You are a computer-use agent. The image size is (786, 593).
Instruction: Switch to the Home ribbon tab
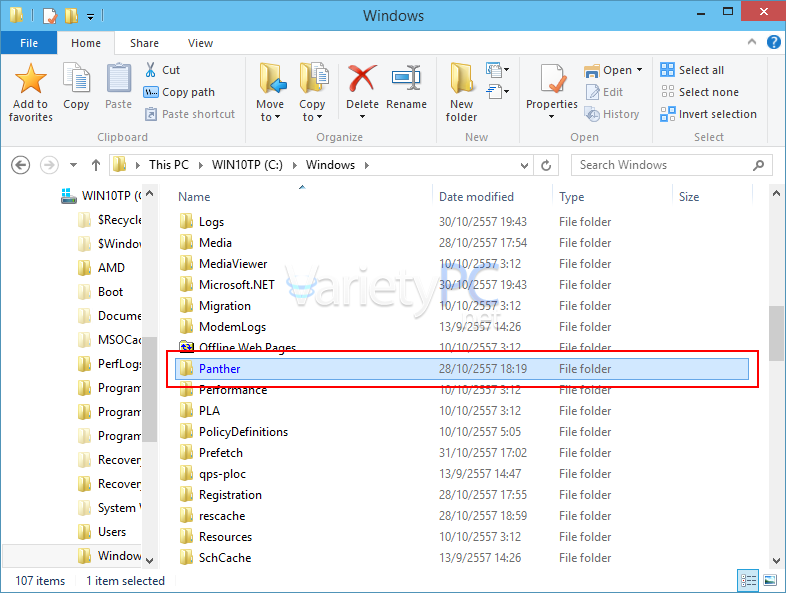point(86,43)
